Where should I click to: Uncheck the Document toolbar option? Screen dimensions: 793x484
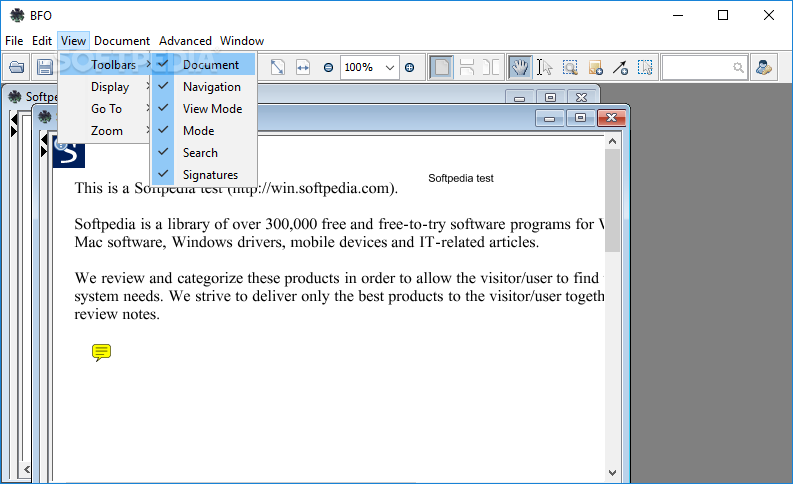[204, 65]
